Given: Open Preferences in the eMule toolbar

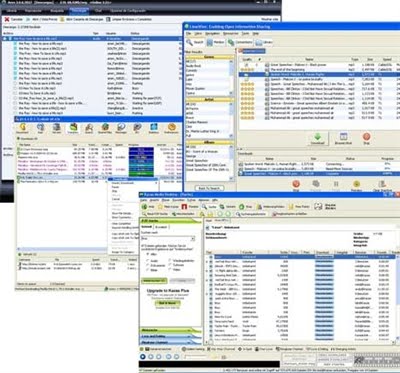Looking at the screenshot, I should [x=172, y=128].
